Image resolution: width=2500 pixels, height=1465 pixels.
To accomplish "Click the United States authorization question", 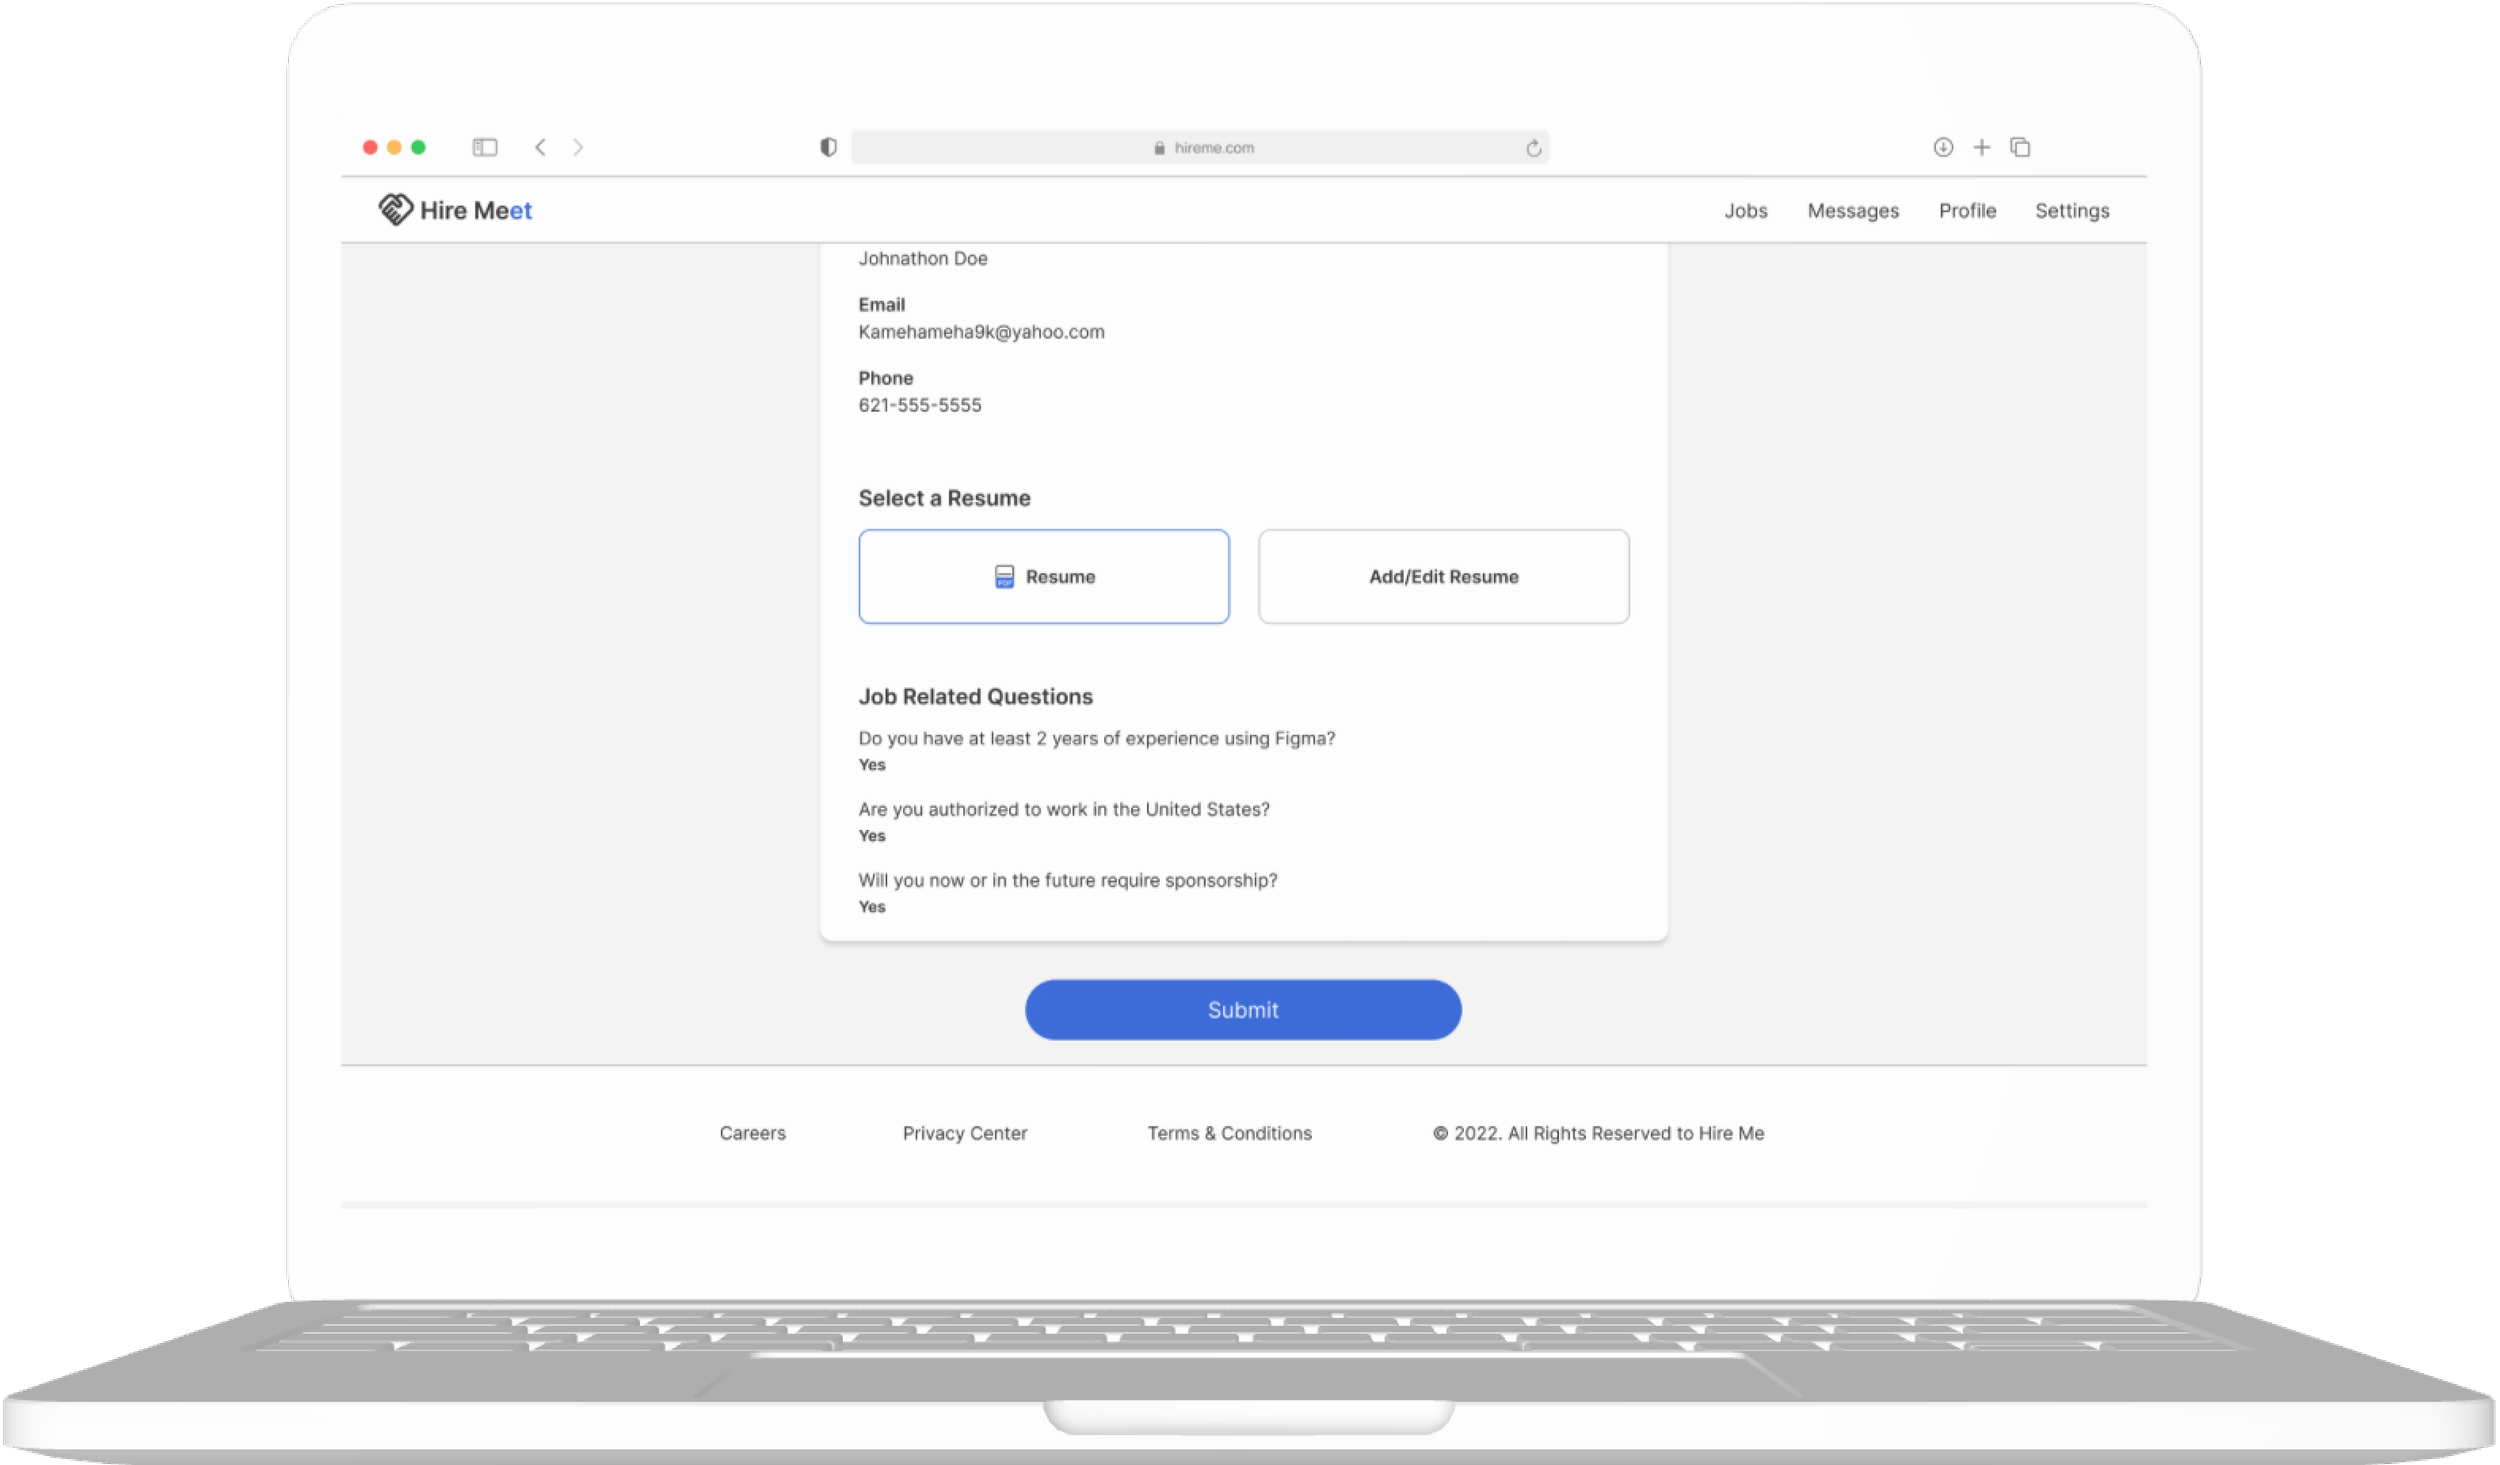I will point(1064,809).
